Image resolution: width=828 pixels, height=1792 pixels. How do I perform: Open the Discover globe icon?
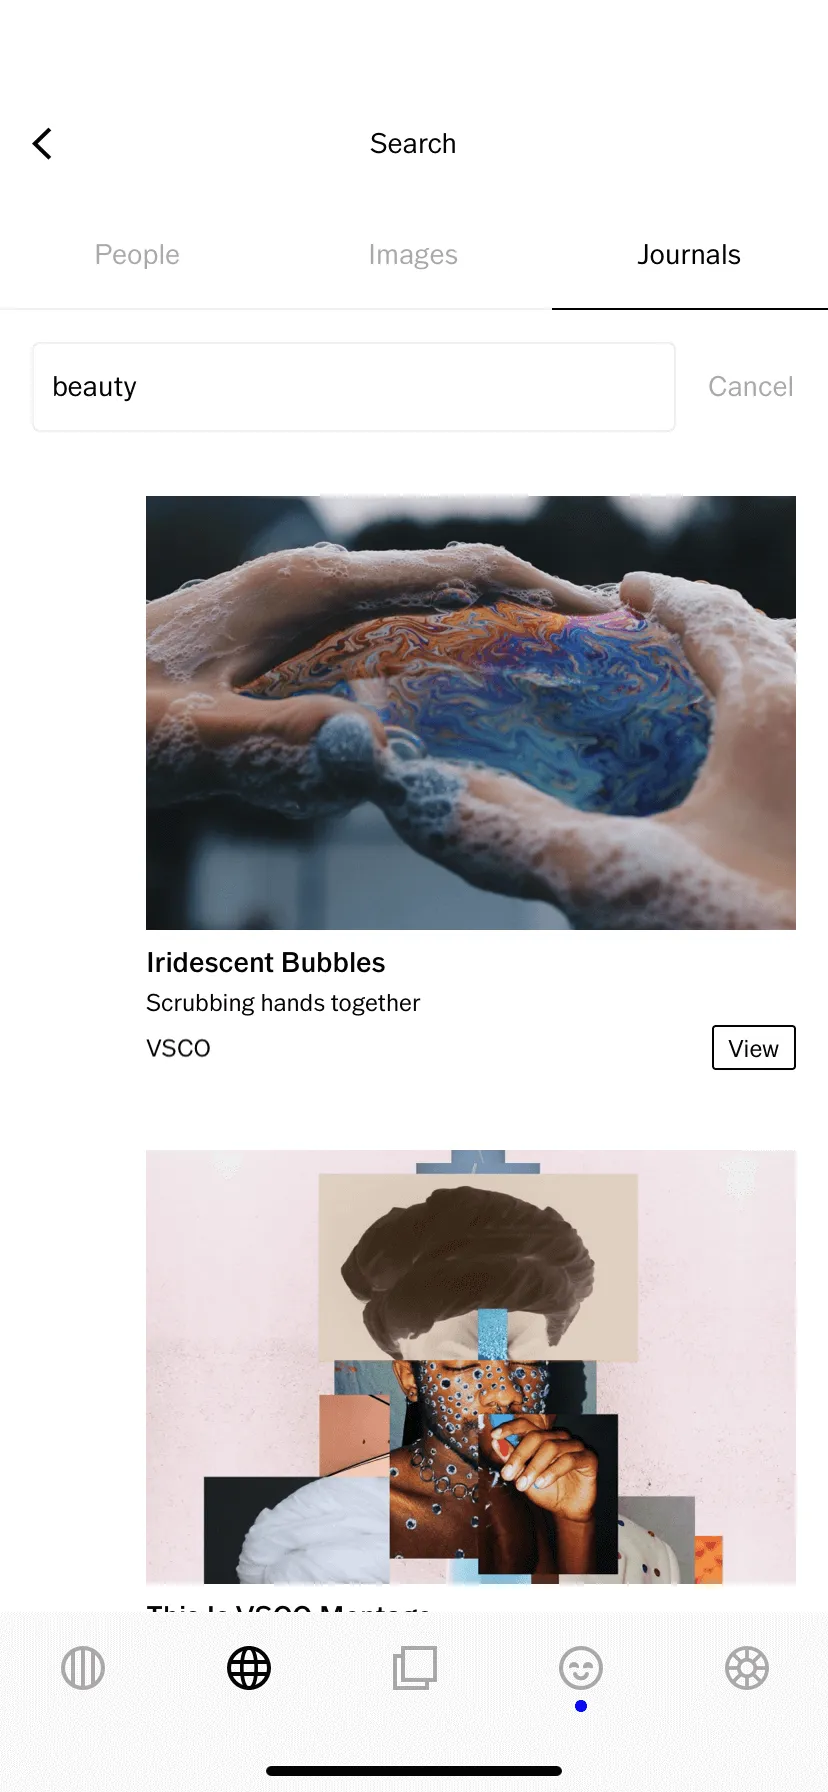249,1668
